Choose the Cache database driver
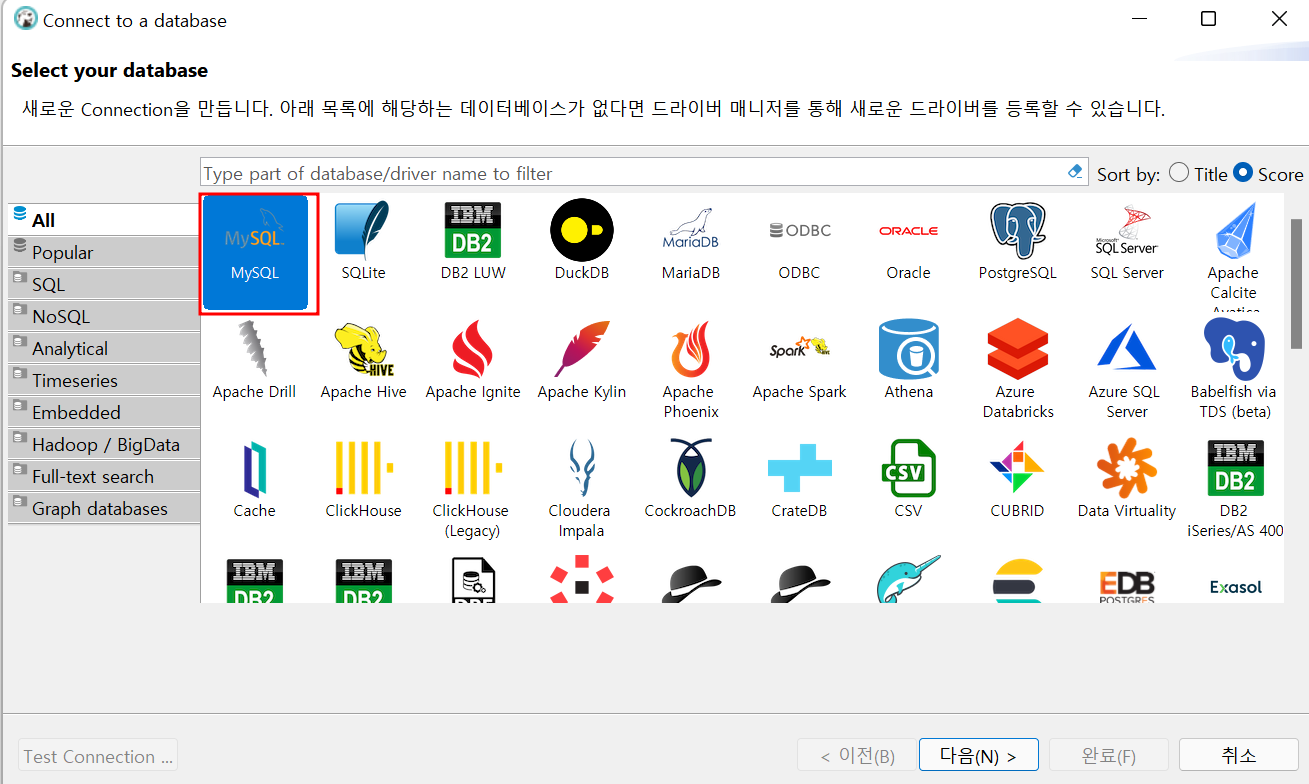Viewport: 1309px width, 784px height. pyautogui.click(x=254, y=479)
